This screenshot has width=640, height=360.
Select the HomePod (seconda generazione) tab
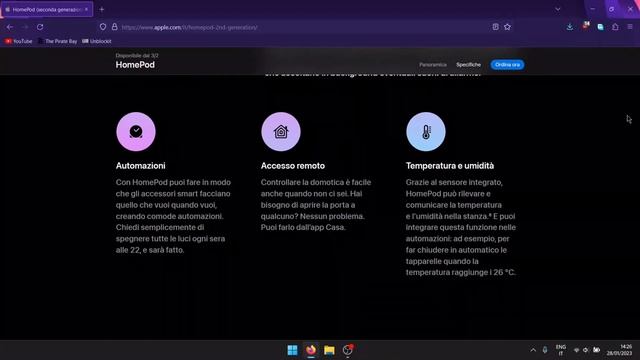coord(47,9)
